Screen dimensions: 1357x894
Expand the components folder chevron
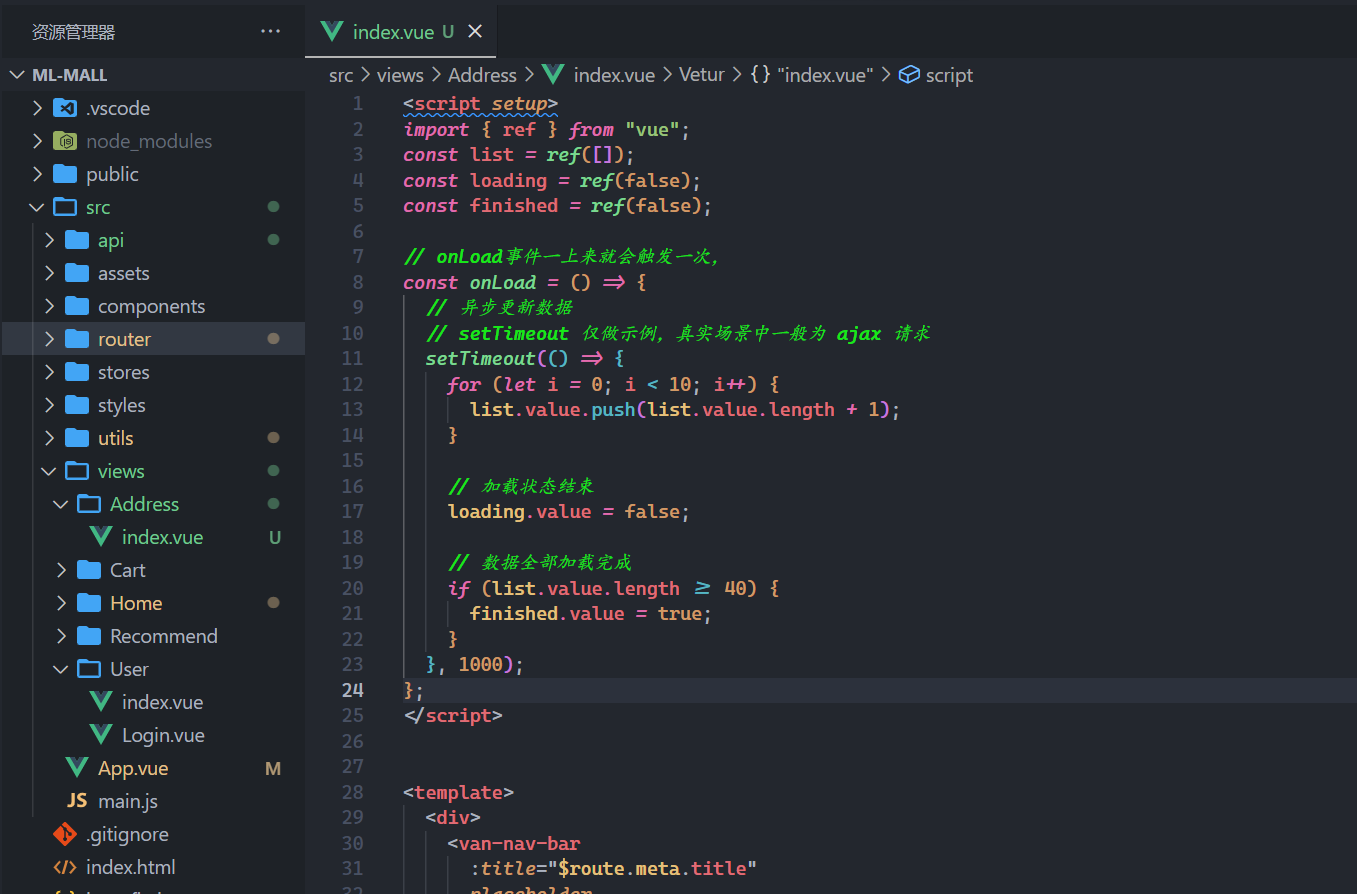(49, 306)
